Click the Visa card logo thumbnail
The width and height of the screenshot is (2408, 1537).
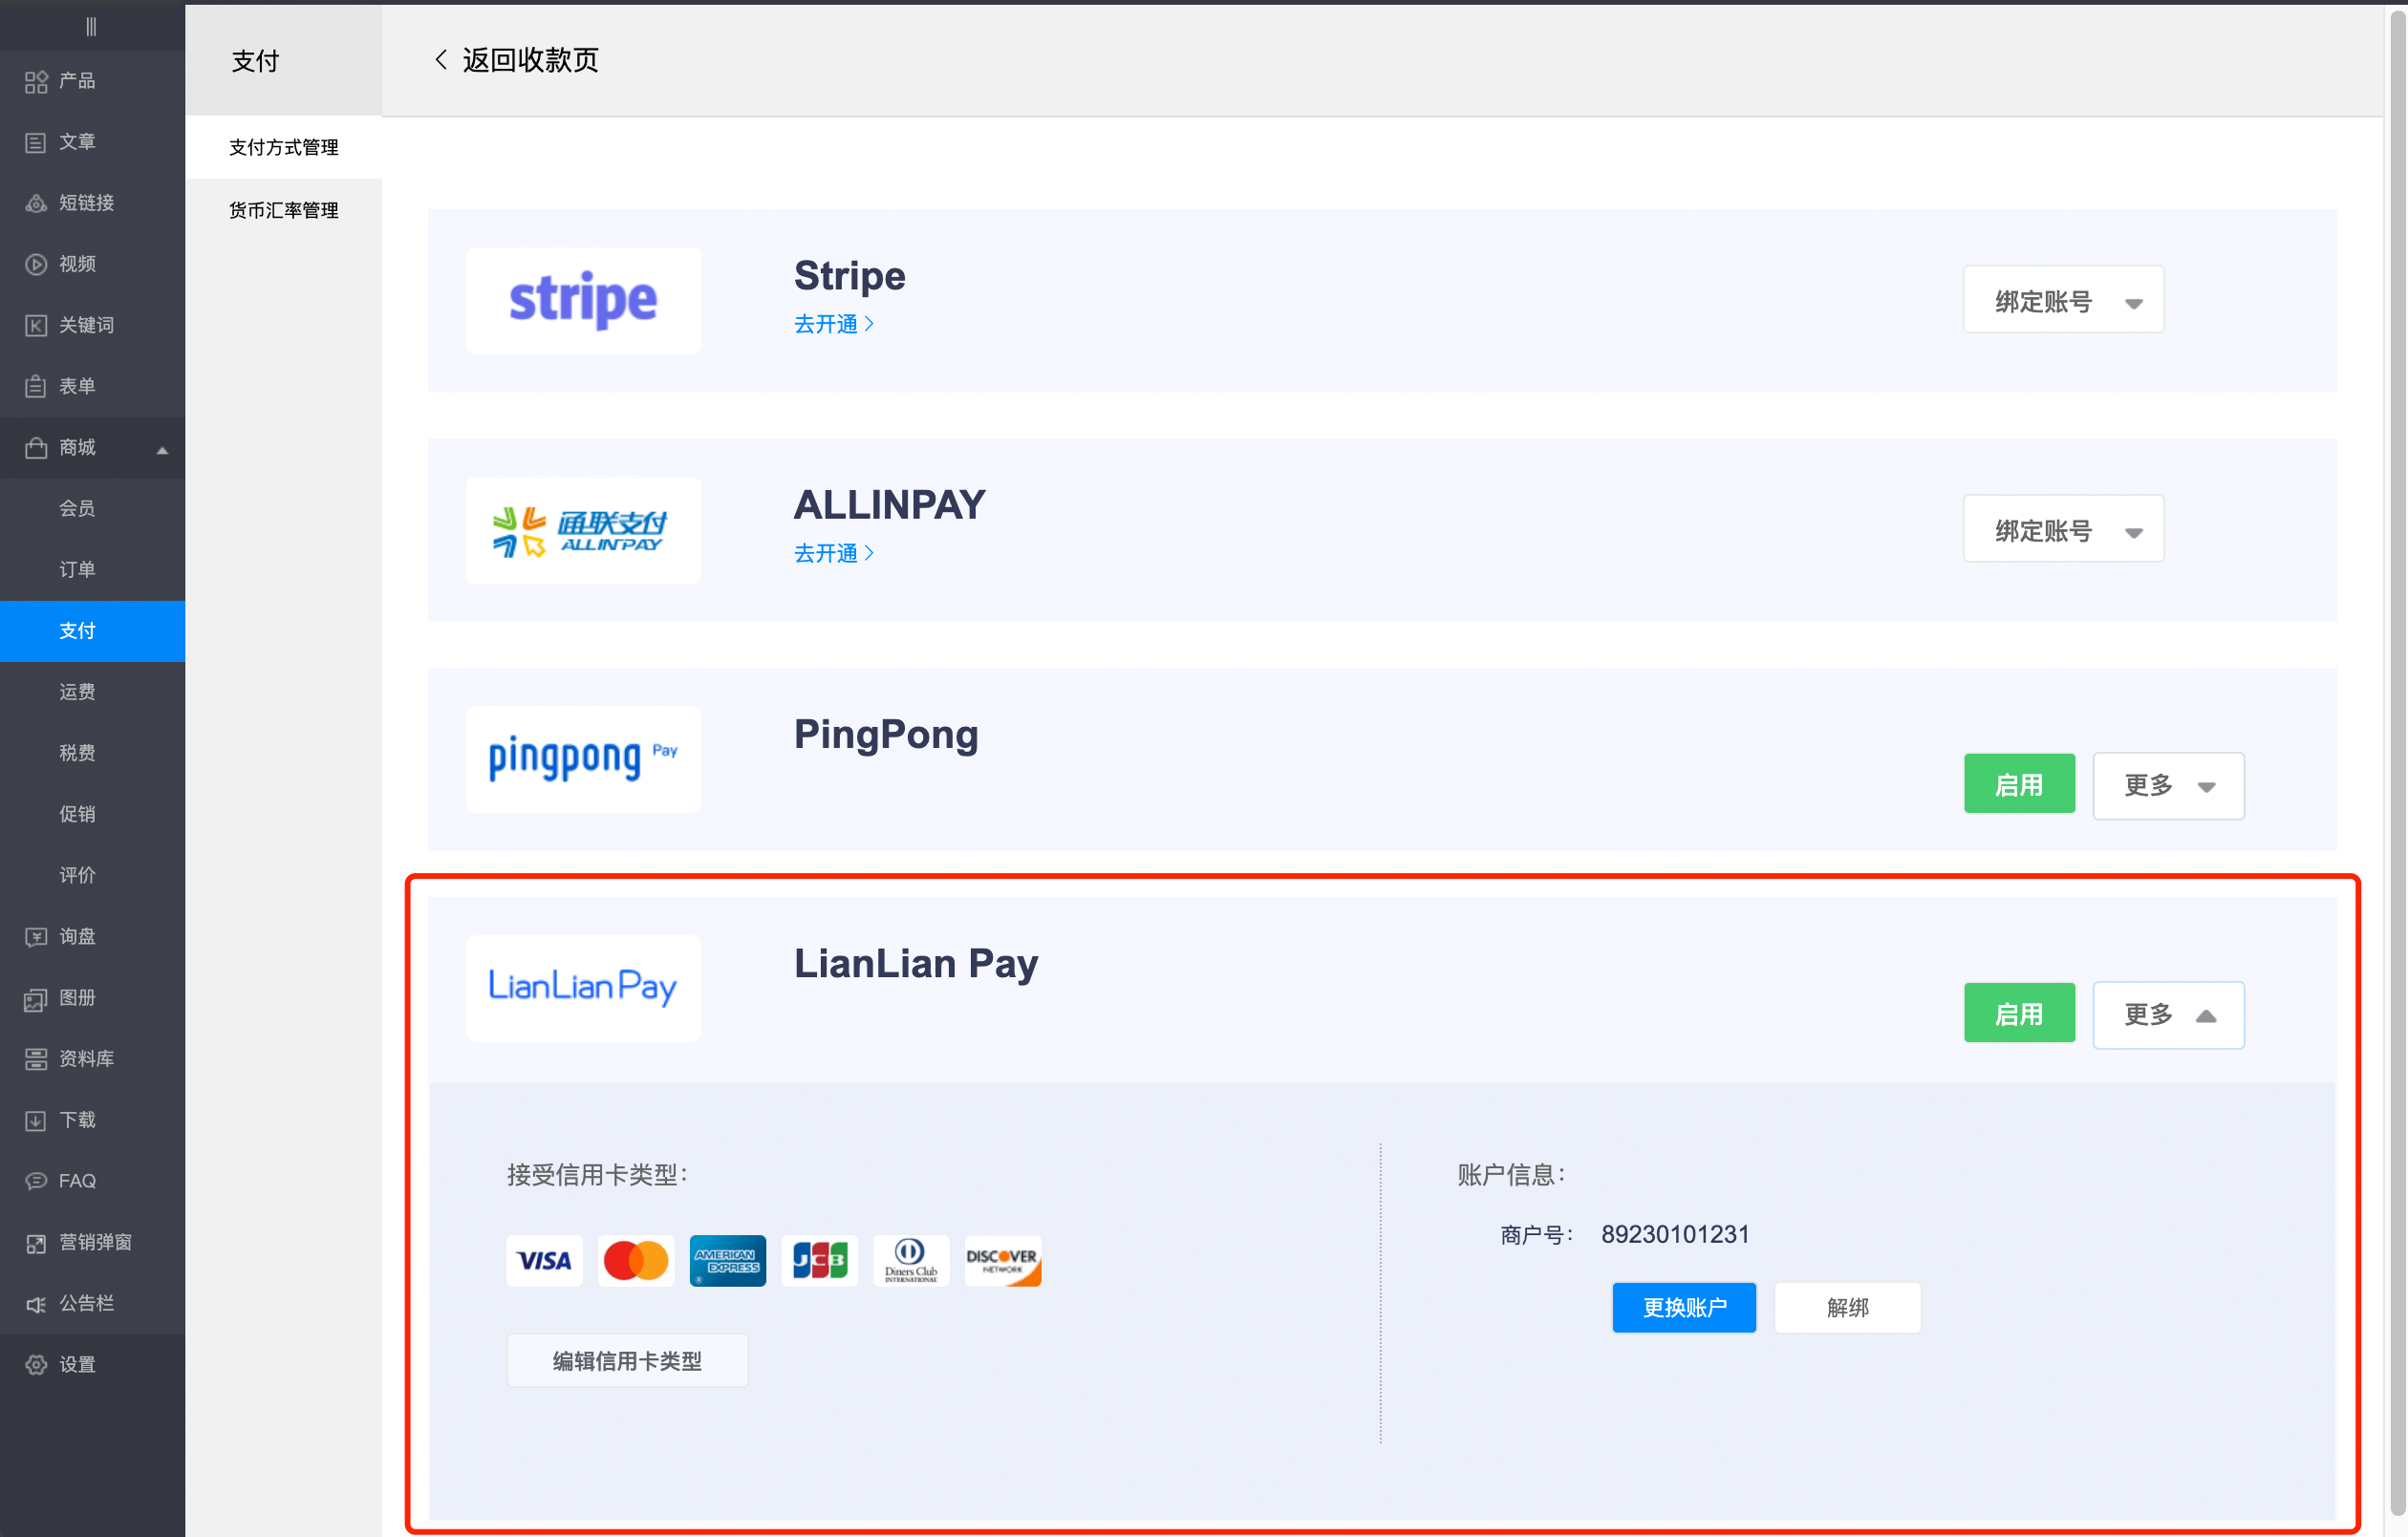[544, 1260]
